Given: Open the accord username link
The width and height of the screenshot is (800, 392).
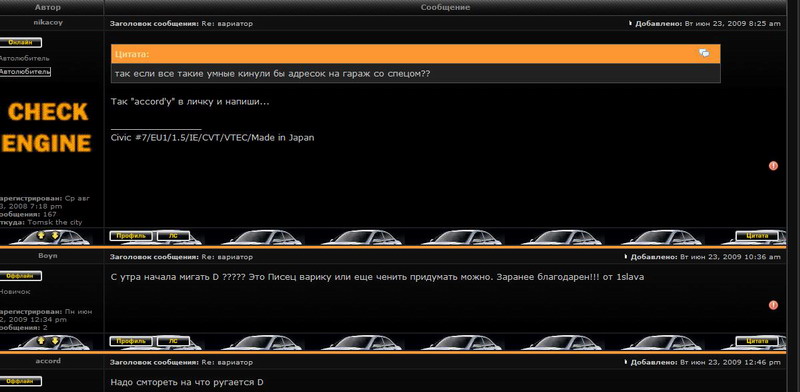Looking at the screenshot, I should (x=48, y=361).
